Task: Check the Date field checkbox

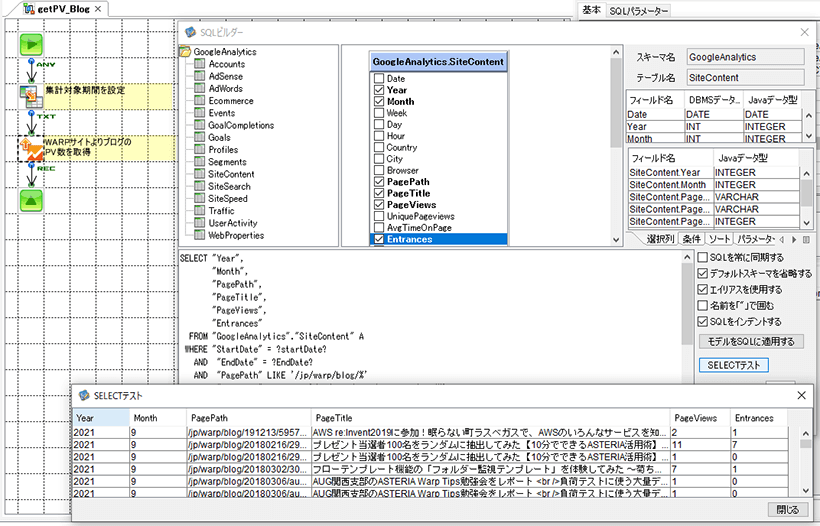Action: 379,78
